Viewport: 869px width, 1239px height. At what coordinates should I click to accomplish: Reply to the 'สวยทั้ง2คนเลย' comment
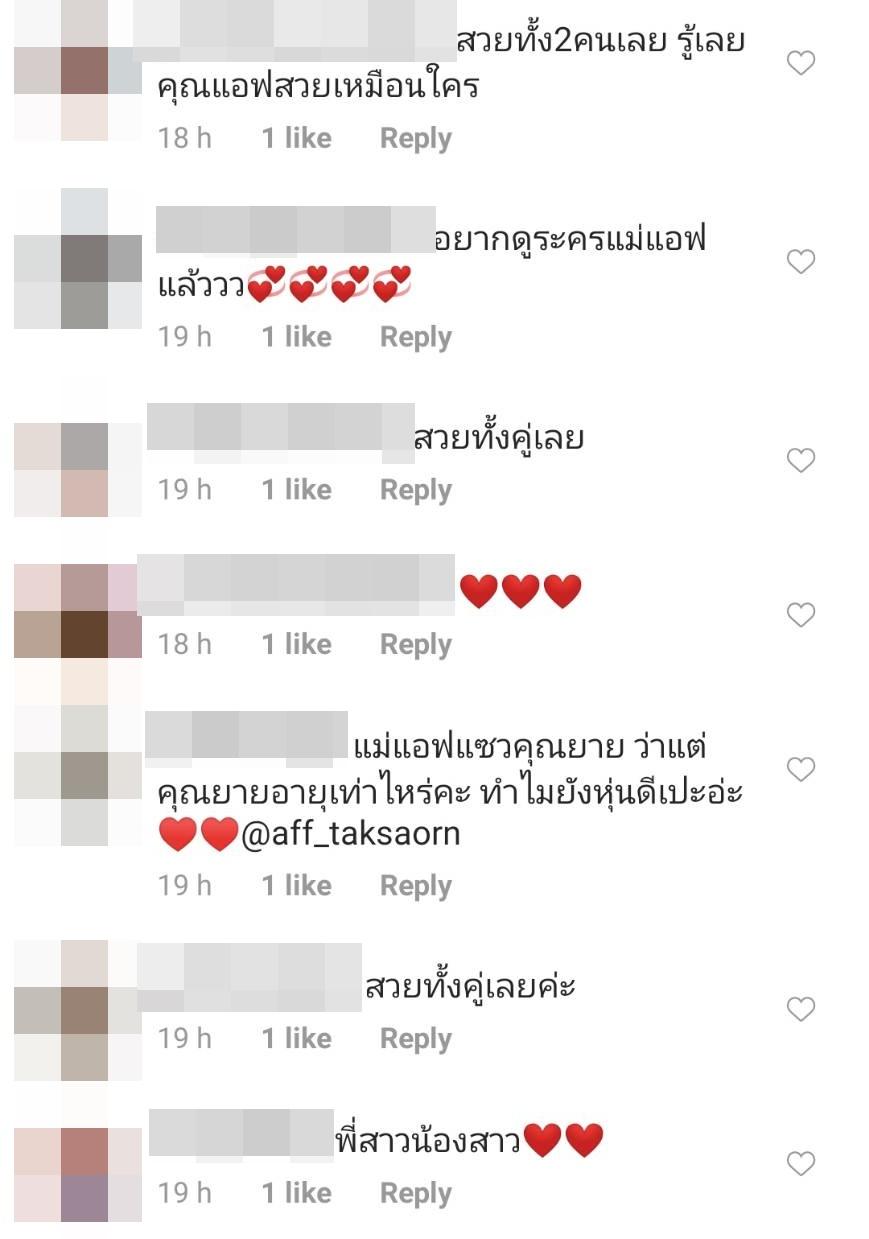tap(416, 139)
